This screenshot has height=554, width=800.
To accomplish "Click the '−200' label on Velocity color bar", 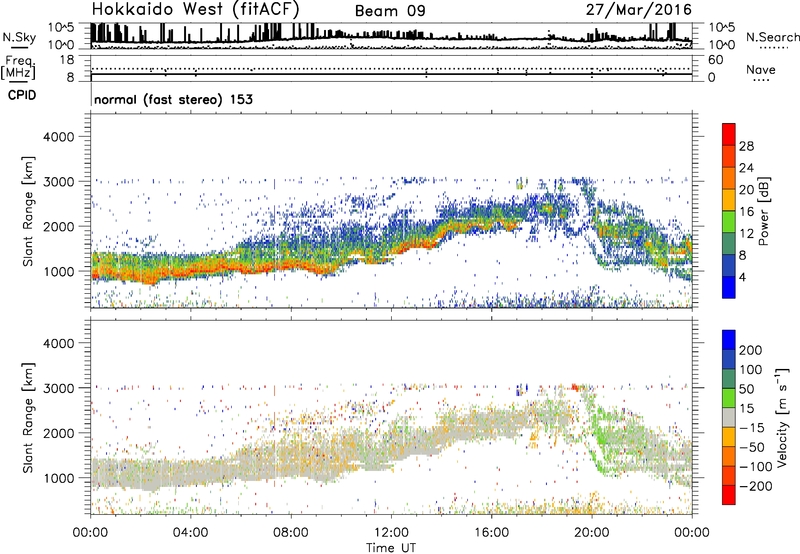I will click(755, 486).
